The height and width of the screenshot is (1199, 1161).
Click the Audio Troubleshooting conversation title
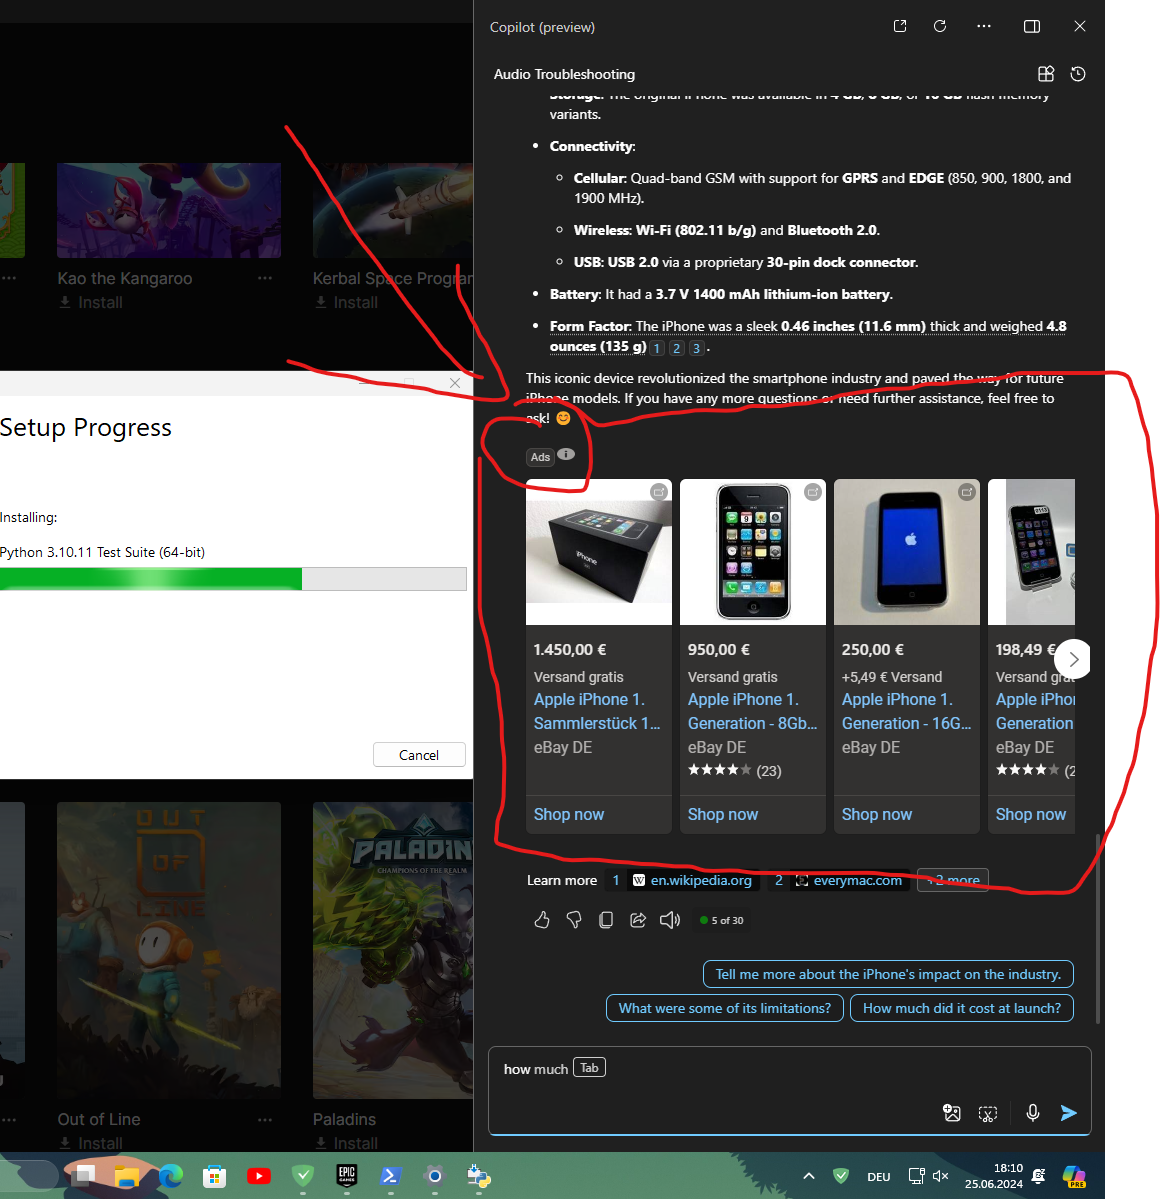click(564, 74)
